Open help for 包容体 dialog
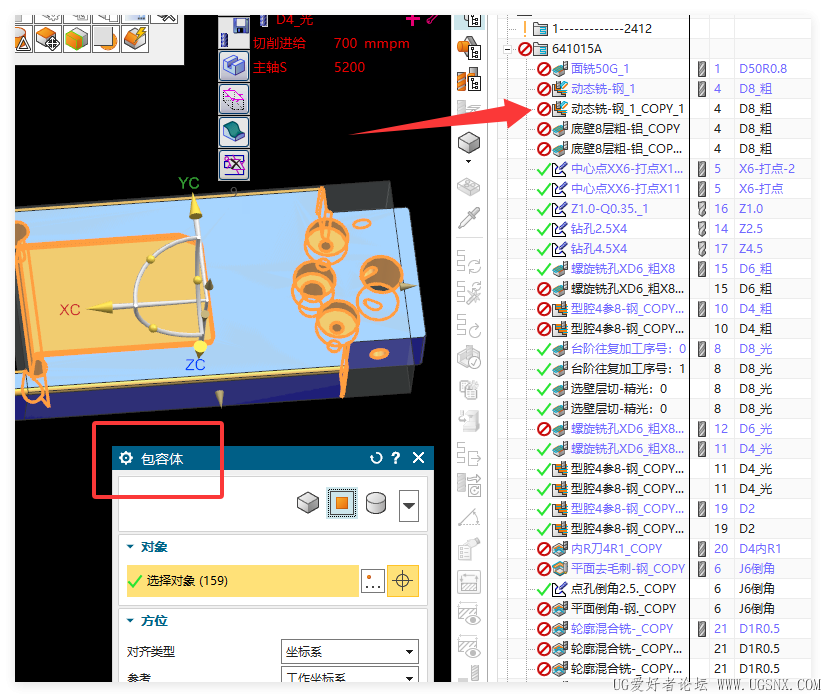 pos(396,458)
